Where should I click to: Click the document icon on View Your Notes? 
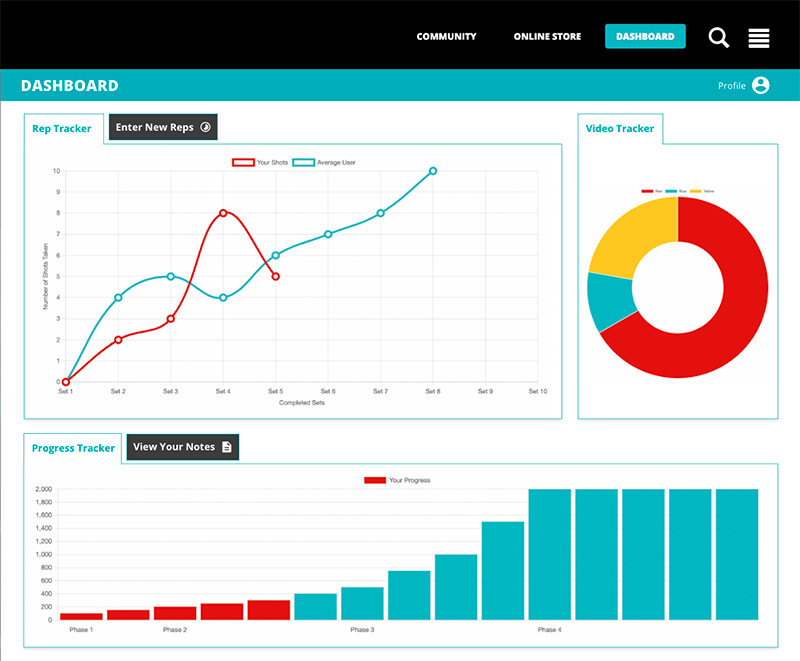[227, 447]
